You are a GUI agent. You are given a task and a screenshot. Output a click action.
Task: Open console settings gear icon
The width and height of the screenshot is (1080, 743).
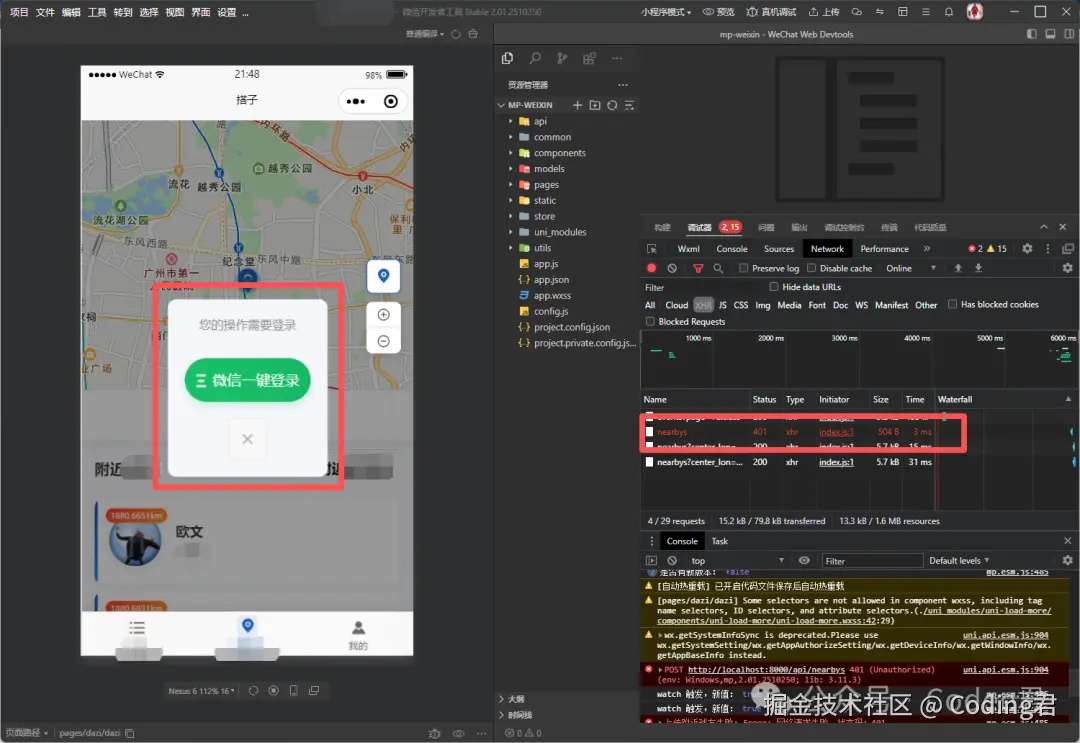[1068, 561]
